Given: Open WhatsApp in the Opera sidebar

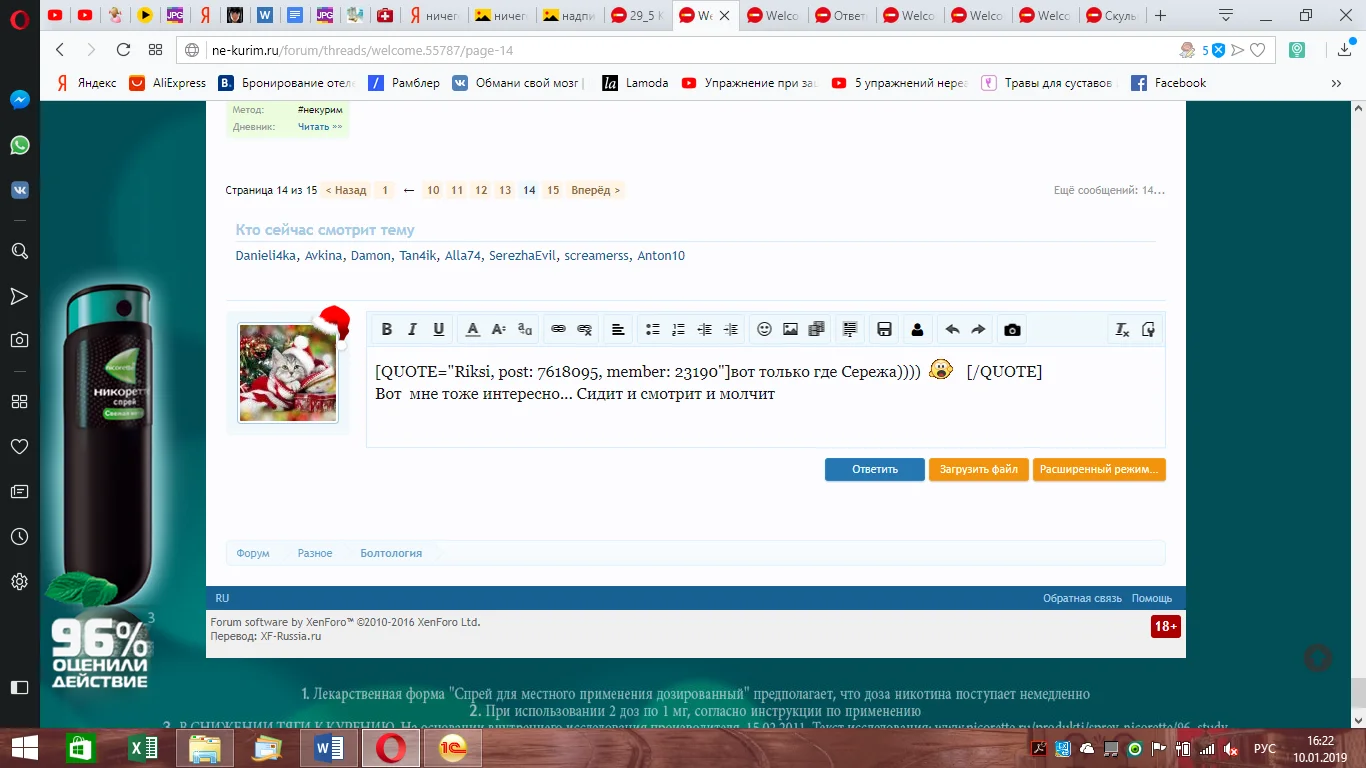Looking at the screenshot, I should click(x=19, y=145).
